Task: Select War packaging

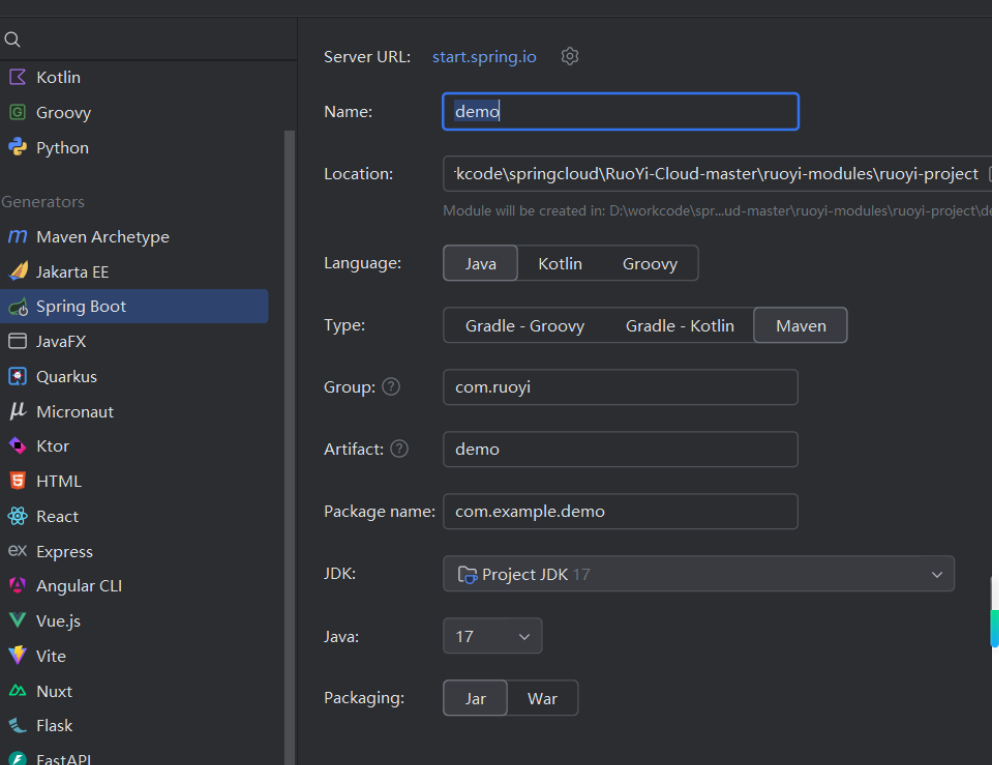Action: [542, 698]
